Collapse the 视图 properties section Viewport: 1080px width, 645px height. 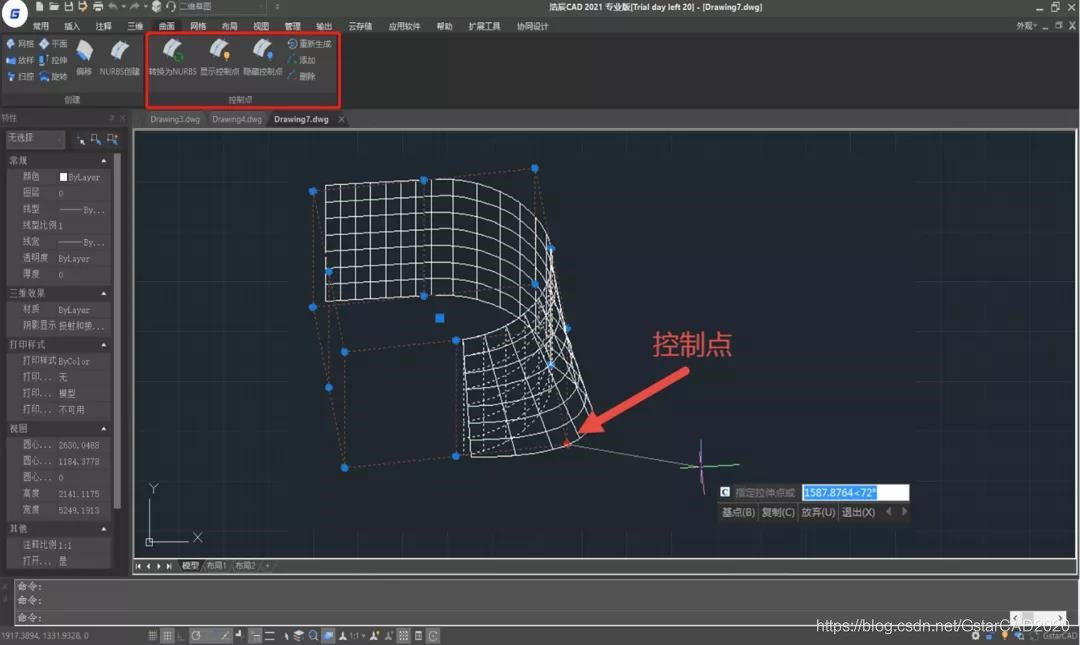103,429
